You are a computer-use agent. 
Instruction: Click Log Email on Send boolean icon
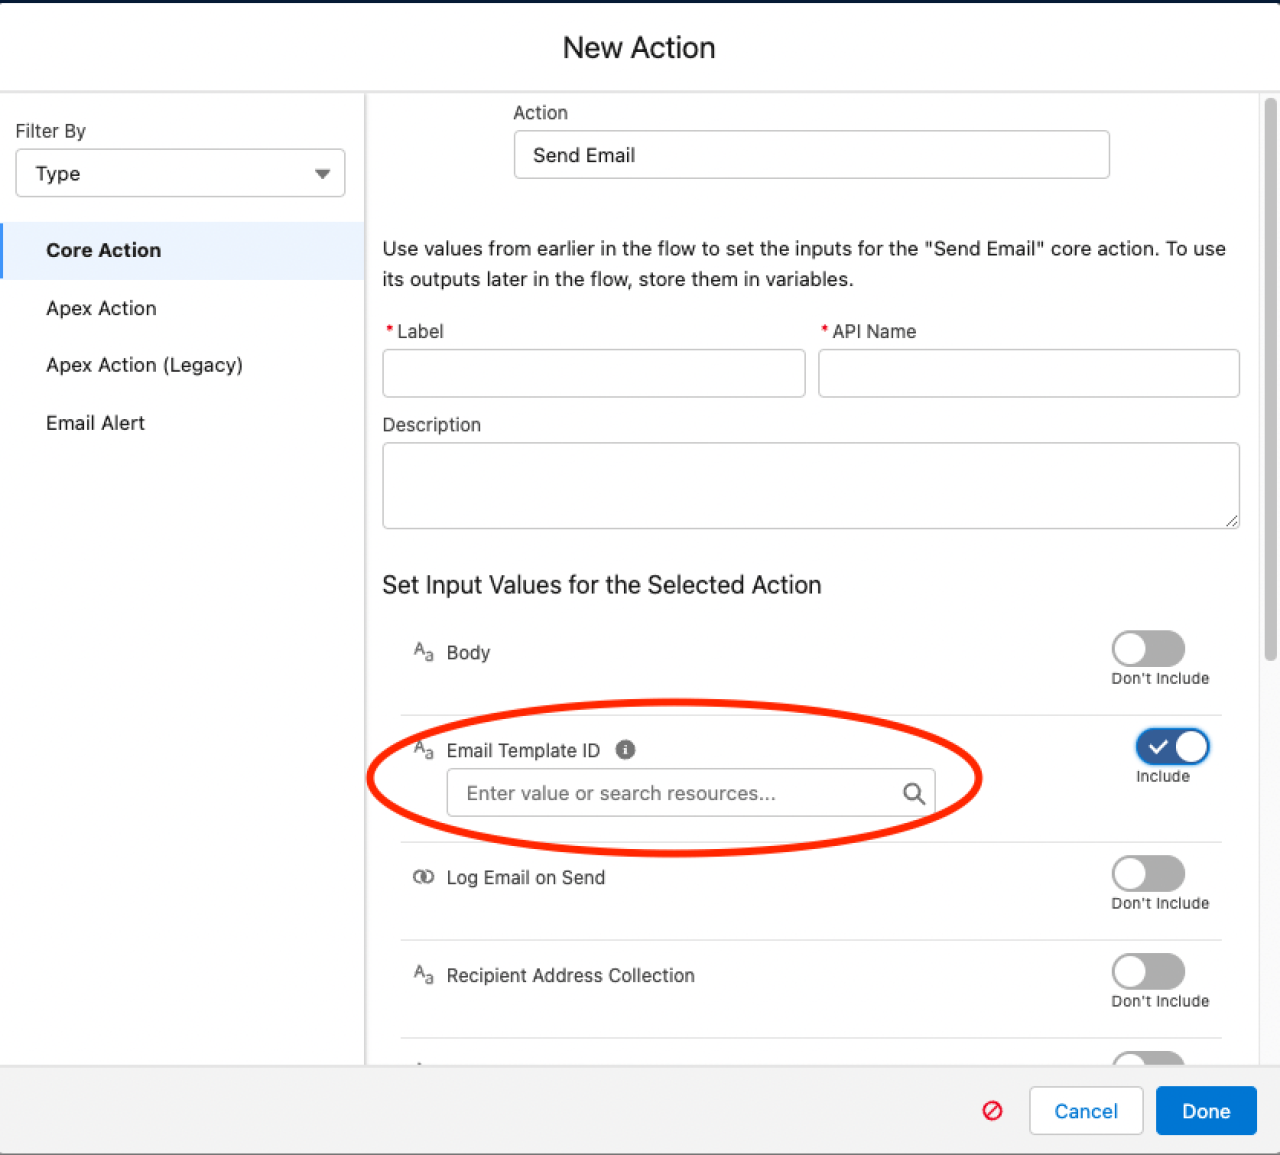424,877
